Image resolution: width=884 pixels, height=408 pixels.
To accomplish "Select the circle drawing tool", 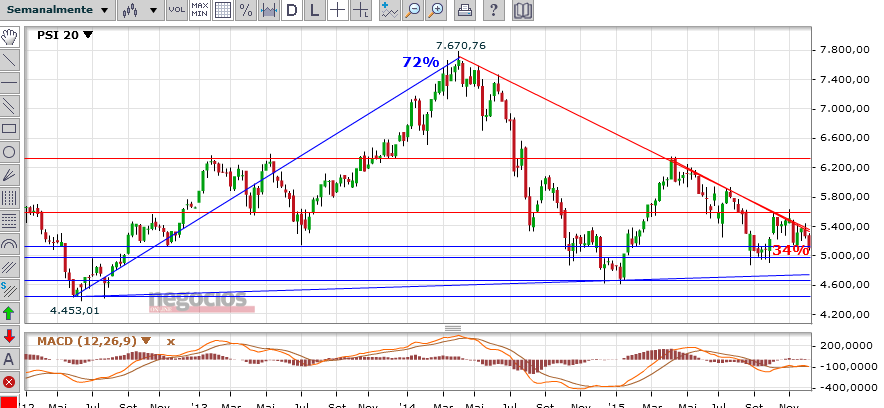I will click(x=9, y=152).
